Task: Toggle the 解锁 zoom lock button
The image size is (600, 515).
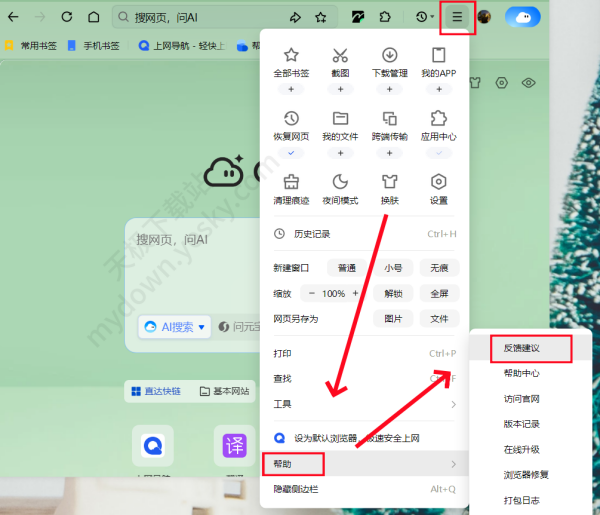Action: [393, 293]
